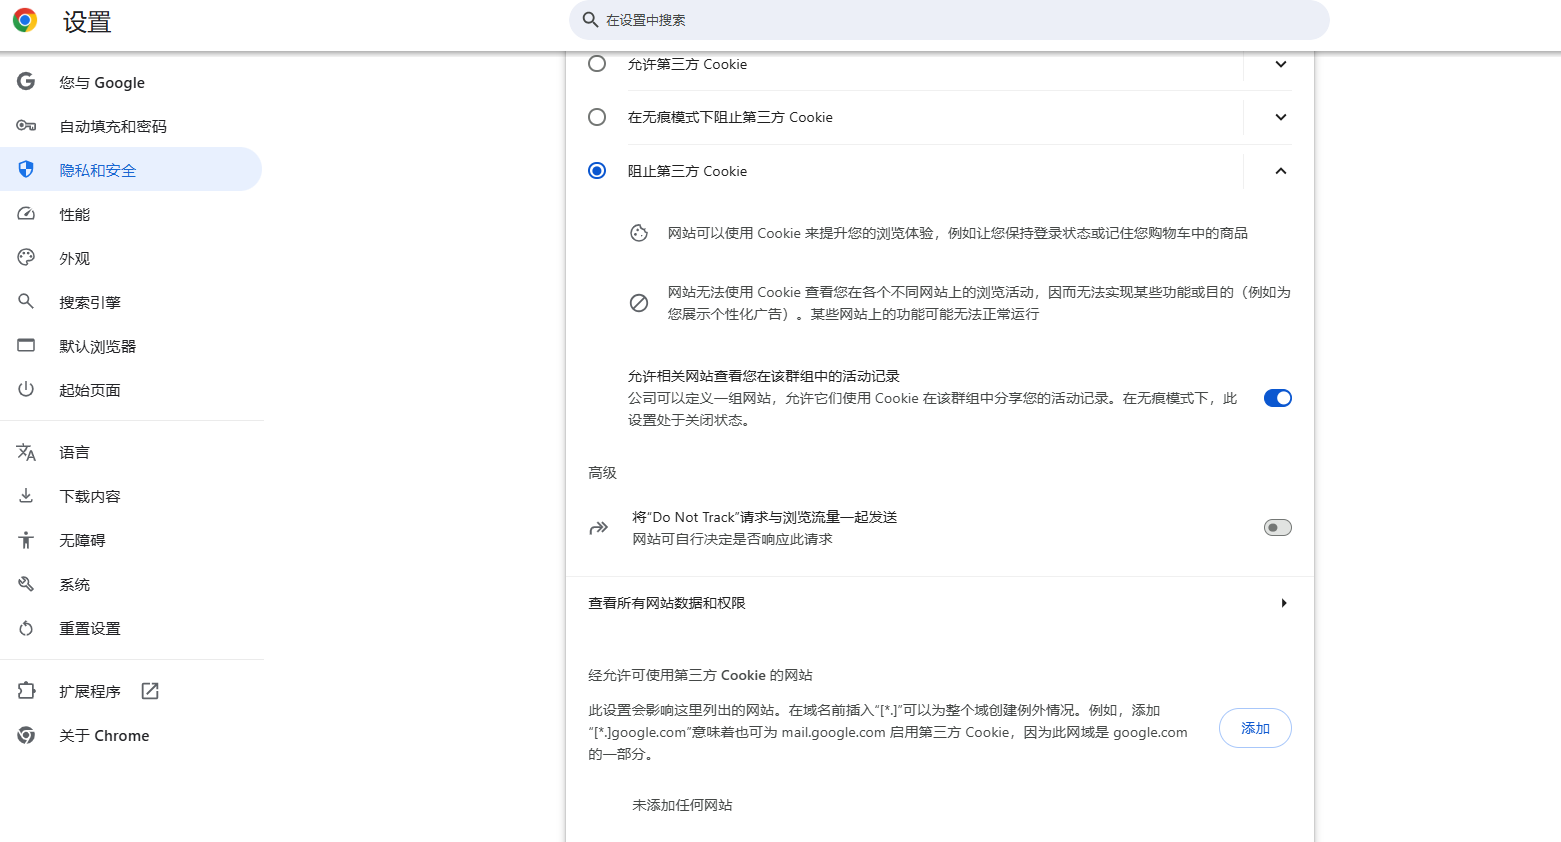Click the blocked circle icon beside the cross-site activity text
The height and width of the screenshot is (842, 1561).
click(639, 303)
